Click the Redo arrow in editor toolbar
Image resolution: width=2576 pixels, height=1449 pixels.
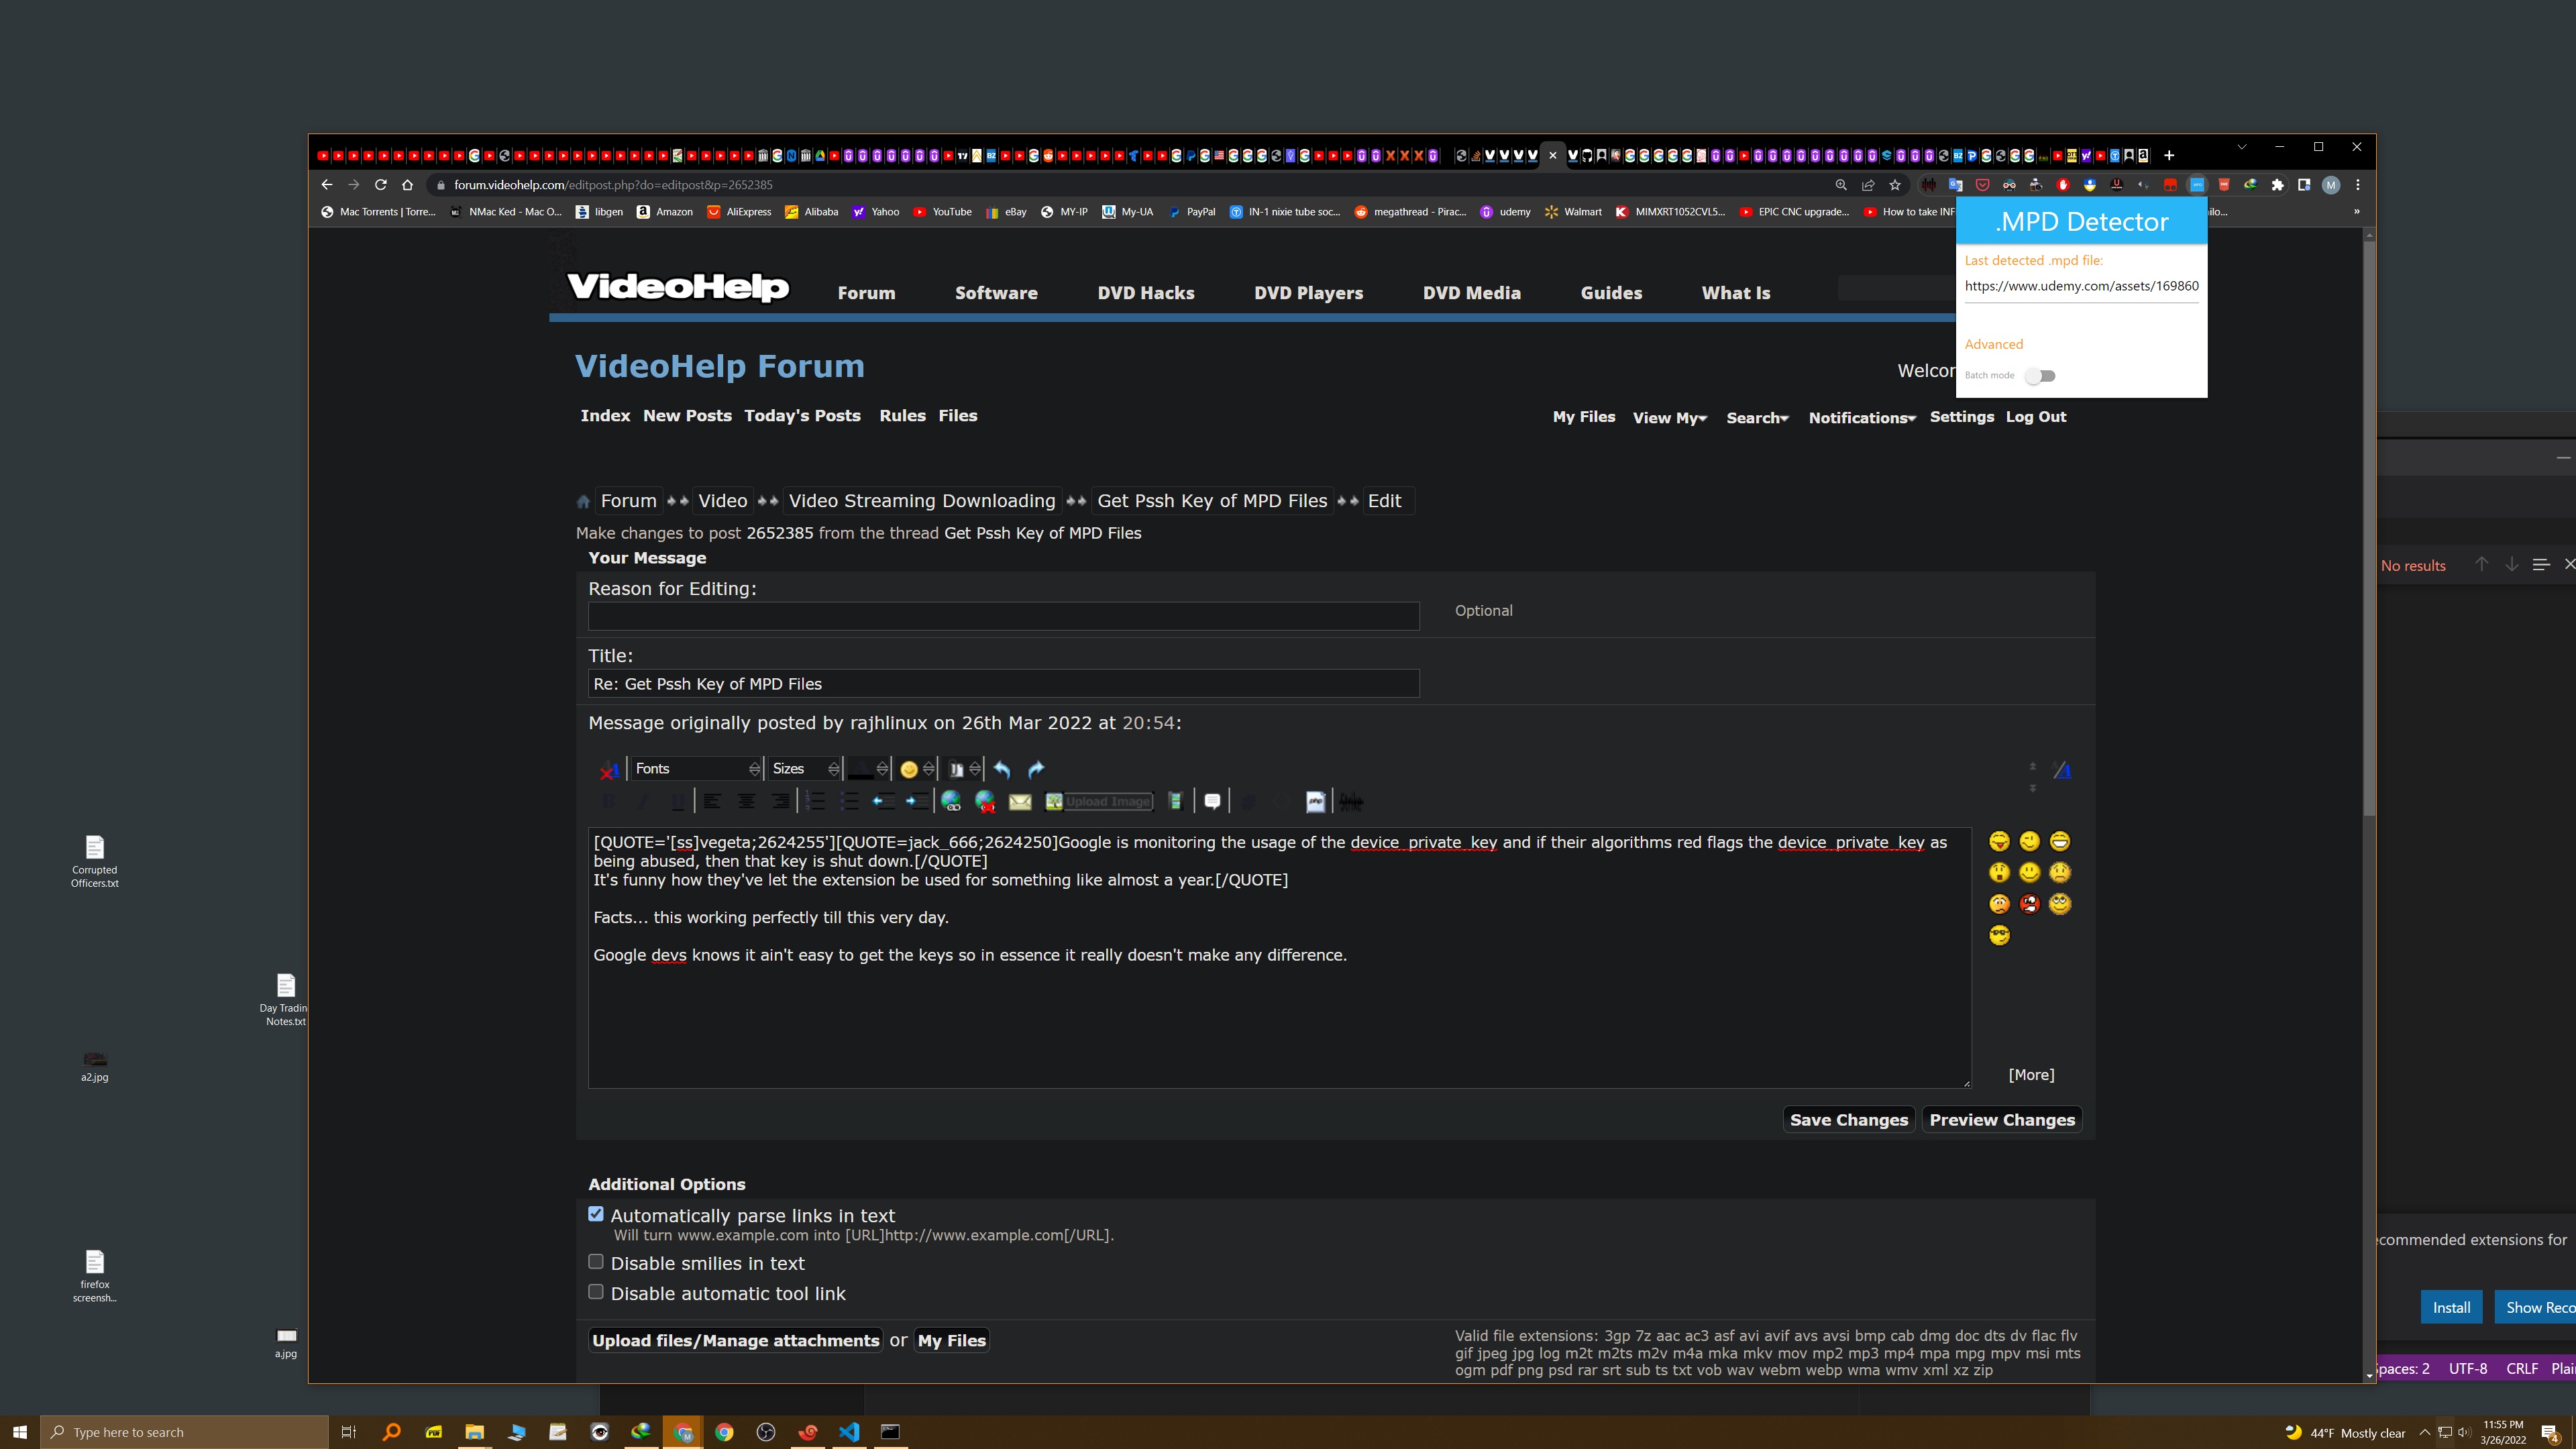(x=1036, y=769)
